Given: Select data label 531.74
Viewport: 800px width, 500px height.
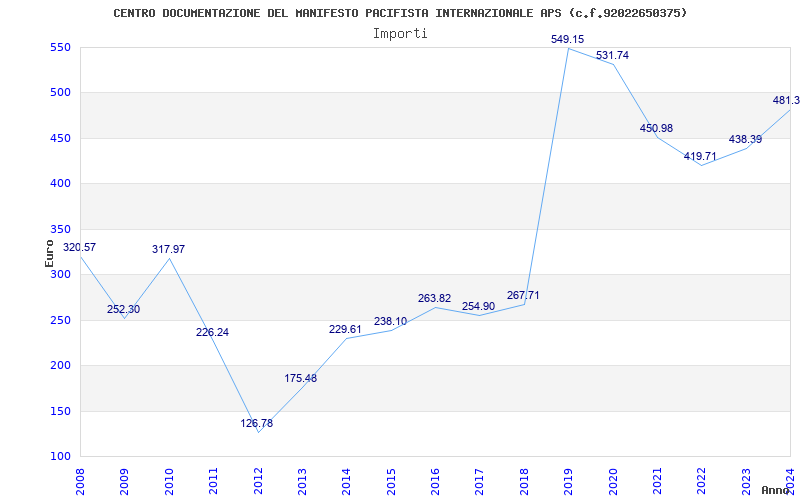Looking at the screenshot, I should click(x=612, y=56).
